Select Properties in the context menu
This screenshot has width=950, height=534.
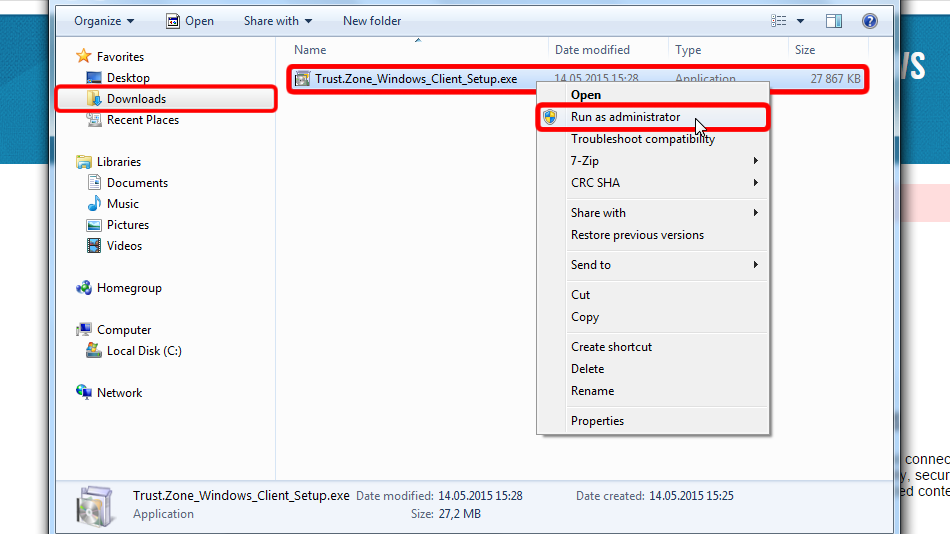pyautogui.click(x=597, y=421)
